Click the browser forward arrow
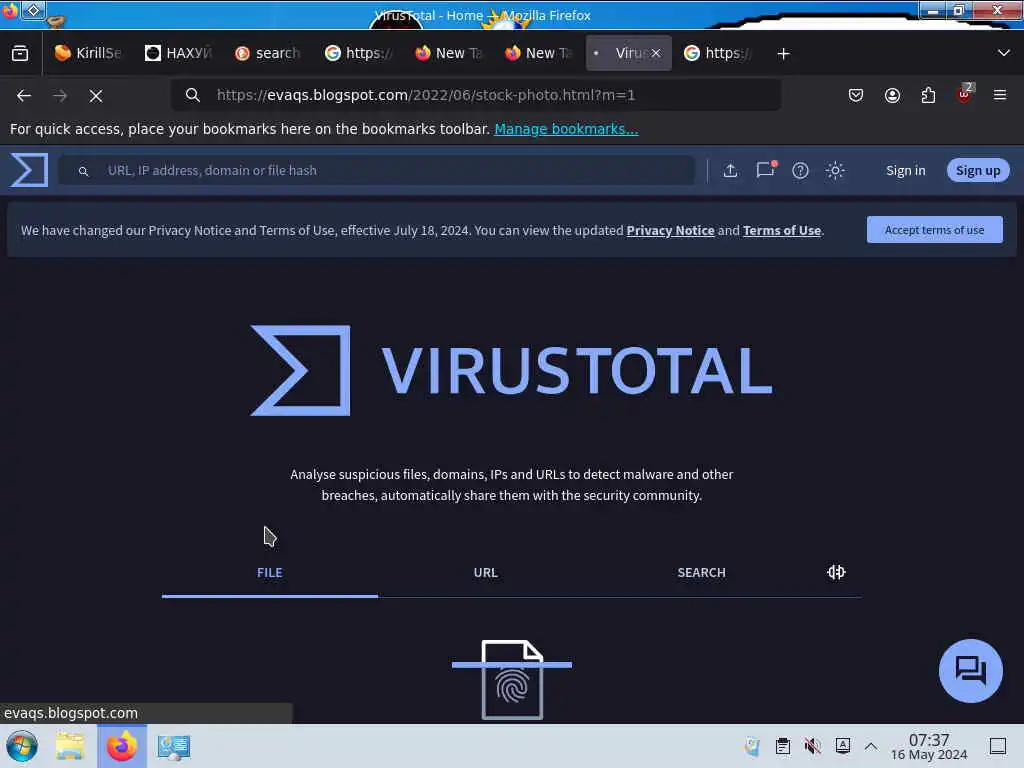 tap(60, 95)
